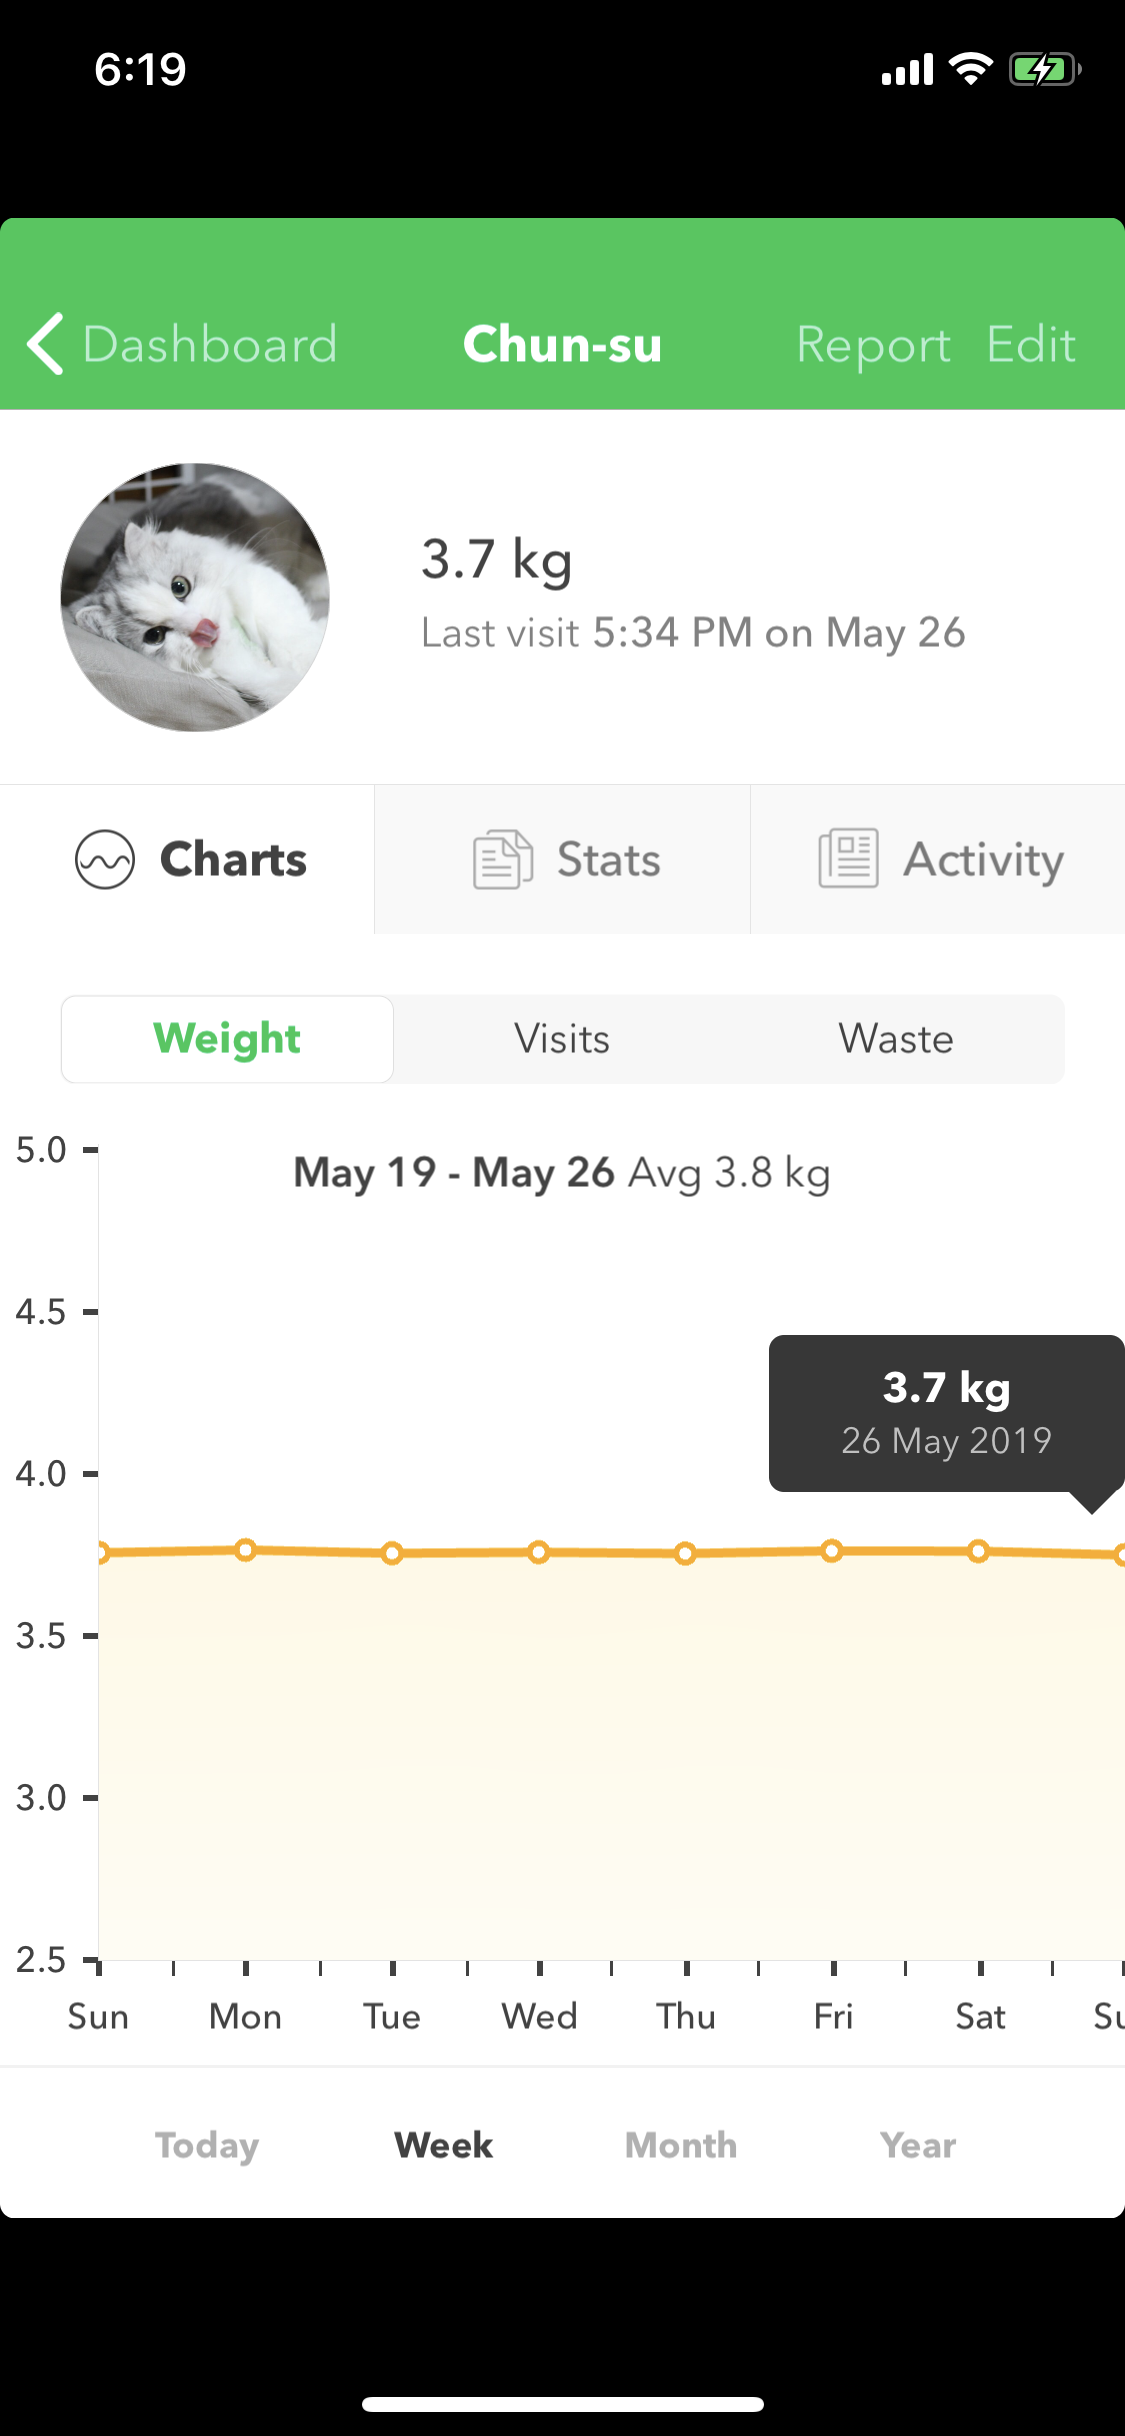Switch chart to Weight segment
1125x2436 pixels.
[227, 1039]
